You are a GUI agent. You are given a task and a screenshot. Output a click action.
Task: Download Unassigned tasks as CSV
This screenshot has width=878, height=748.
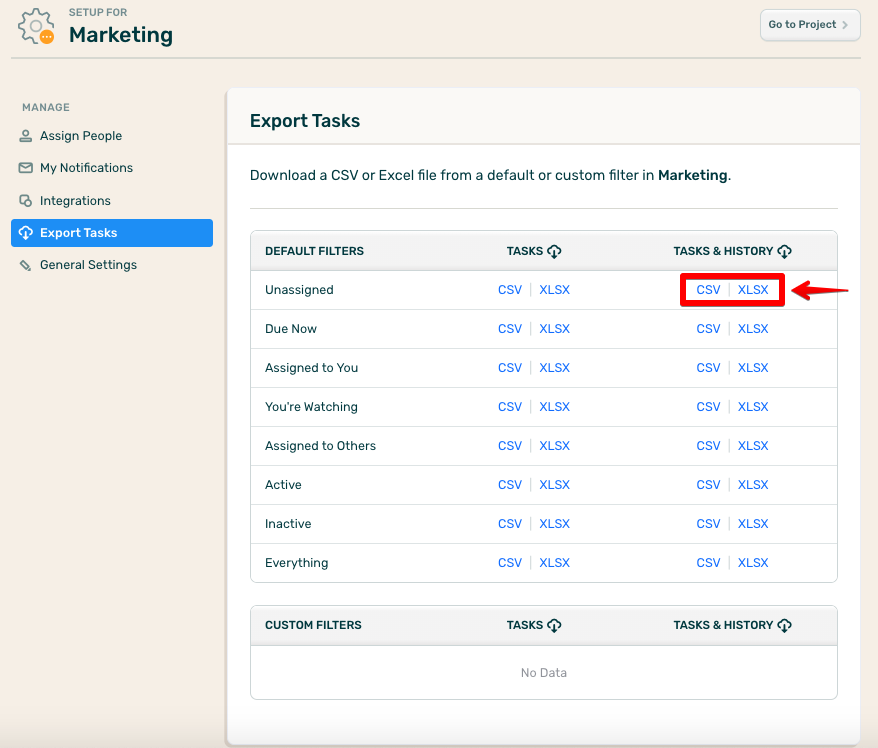pyautogui.click(x=510, y=290)
